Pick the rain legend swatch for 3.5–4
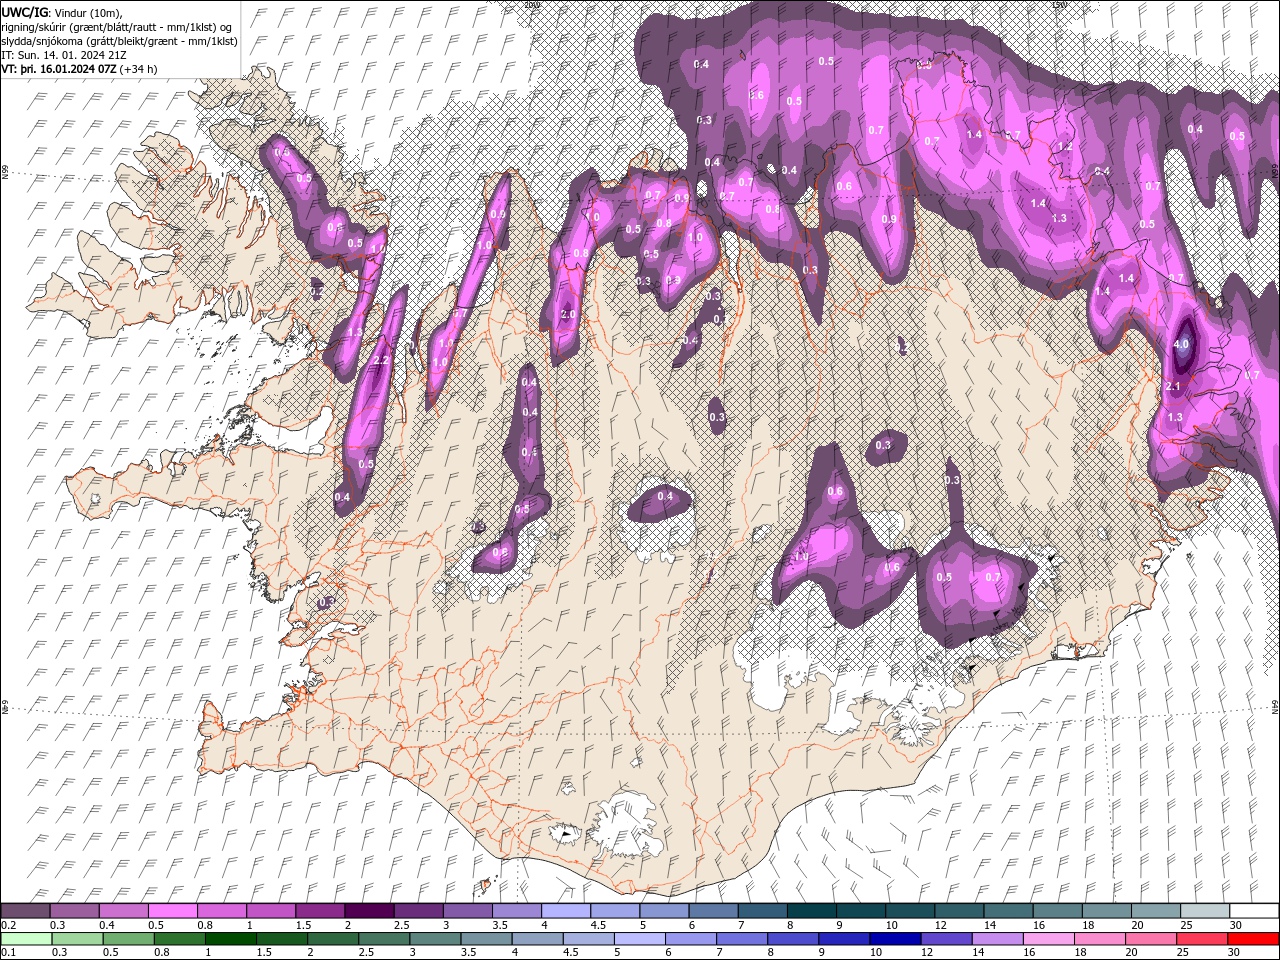Viewport: 1280px width, 960px height. click(x=487, y=939)
